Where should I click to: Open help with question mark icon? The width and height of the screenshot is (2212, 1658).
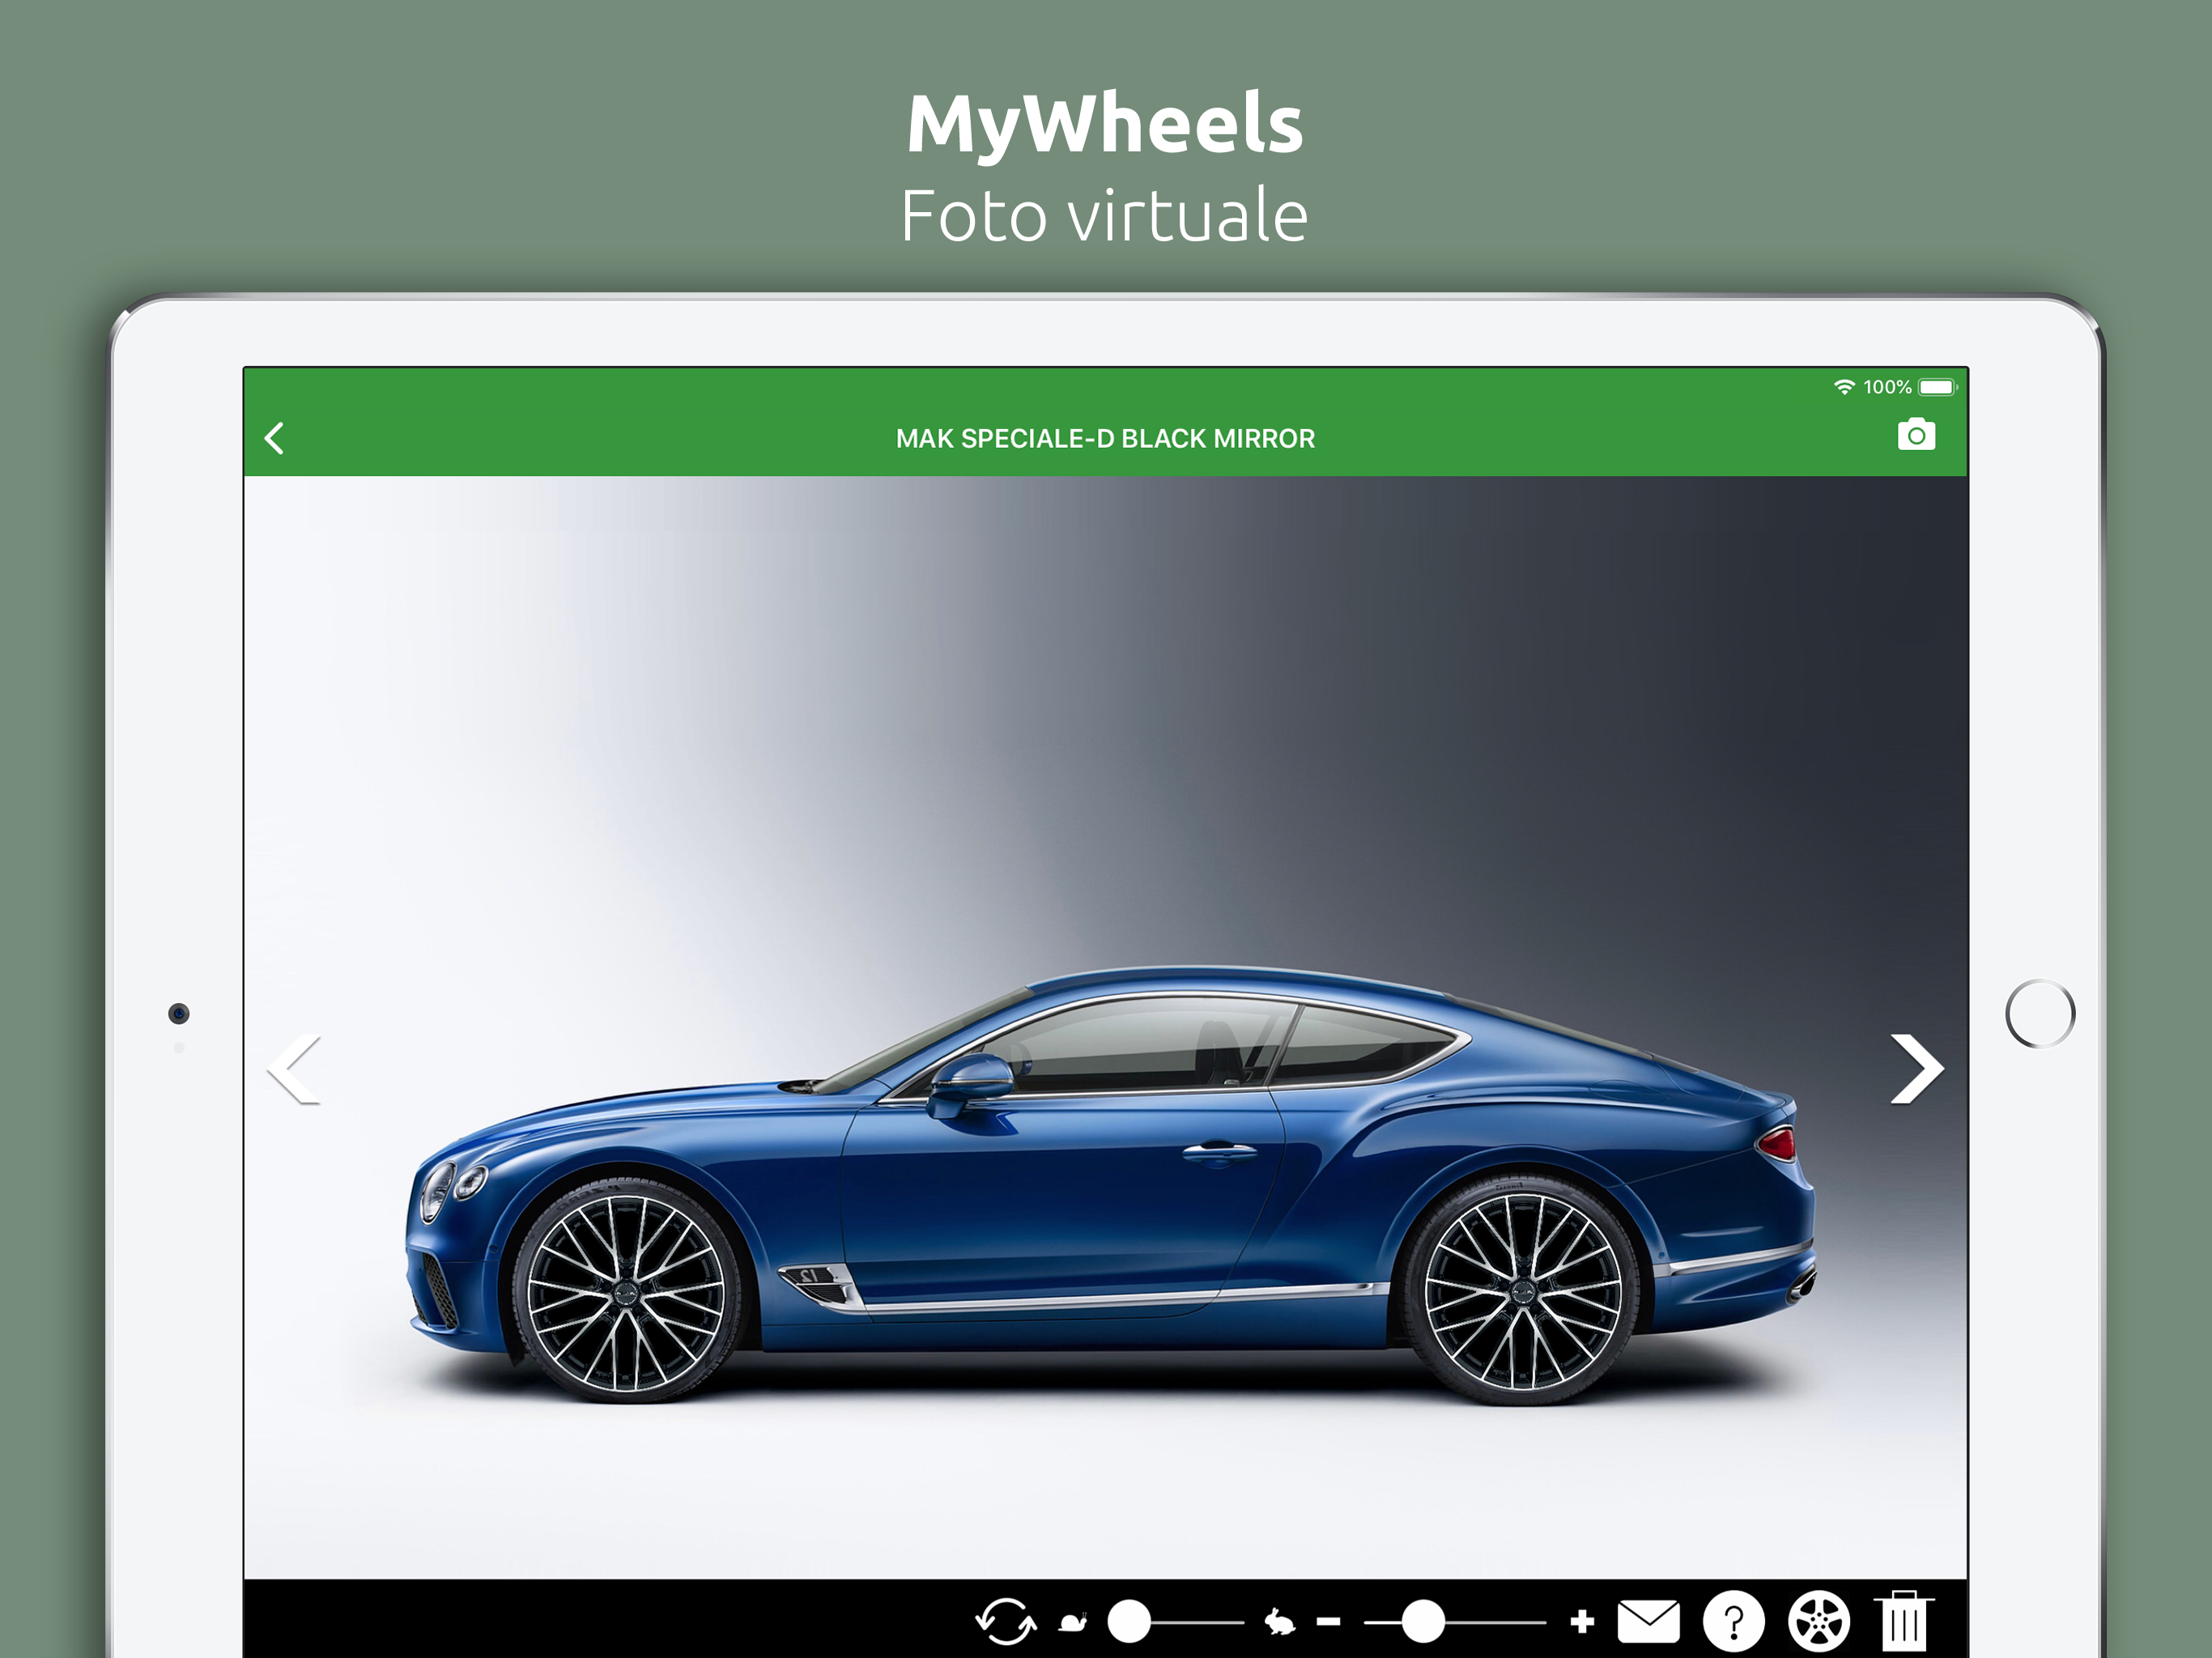tap(1734, 1621)
